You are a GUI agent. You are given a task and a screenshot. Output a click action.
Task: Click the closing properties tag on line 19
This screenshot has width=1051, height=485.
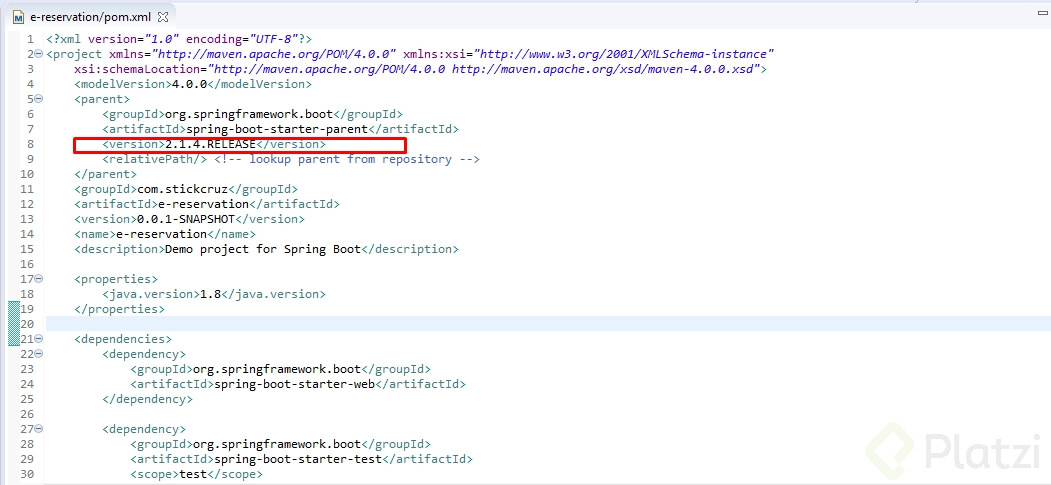click(119, 309)
